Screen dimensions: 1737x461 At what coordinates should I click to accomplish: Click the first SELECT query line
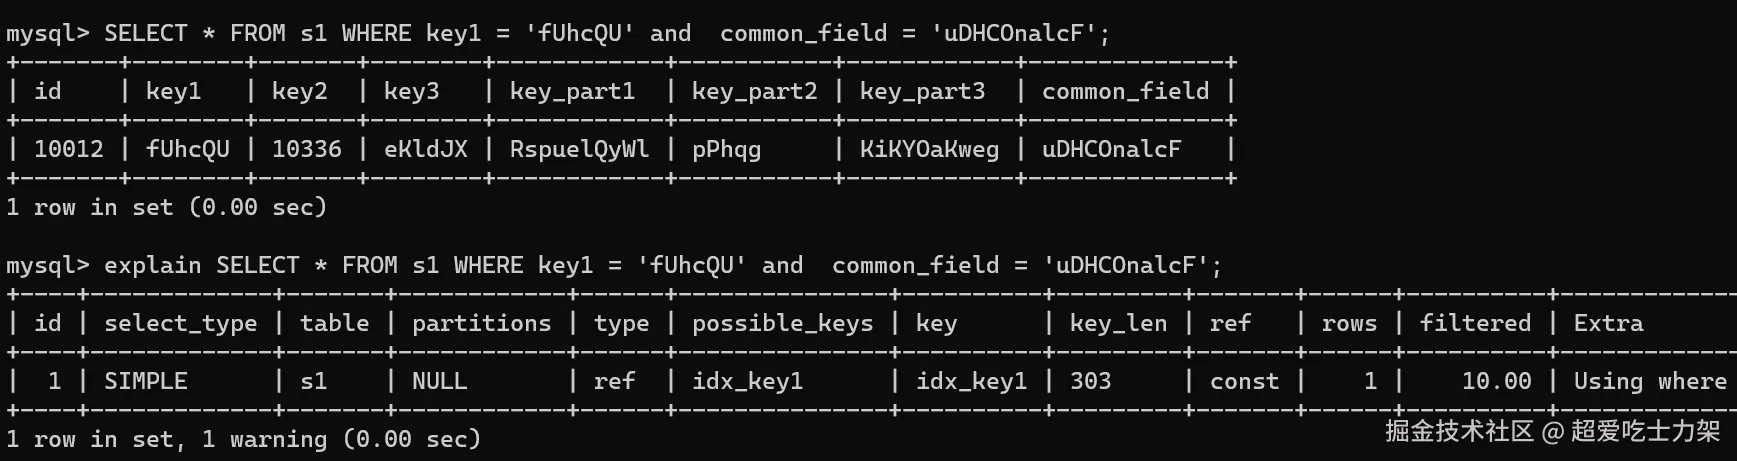click(557, 33)
